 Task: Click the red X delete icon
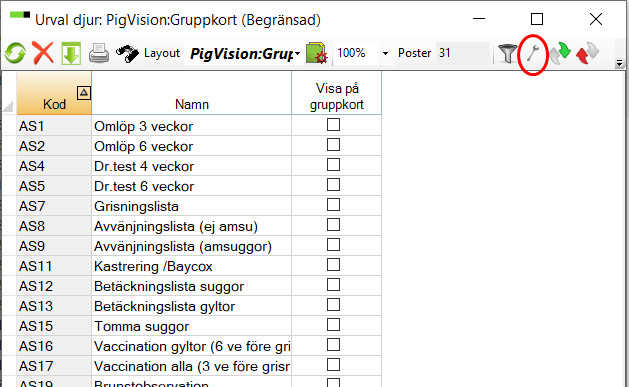pyautogui.click(x=43, y=53)
